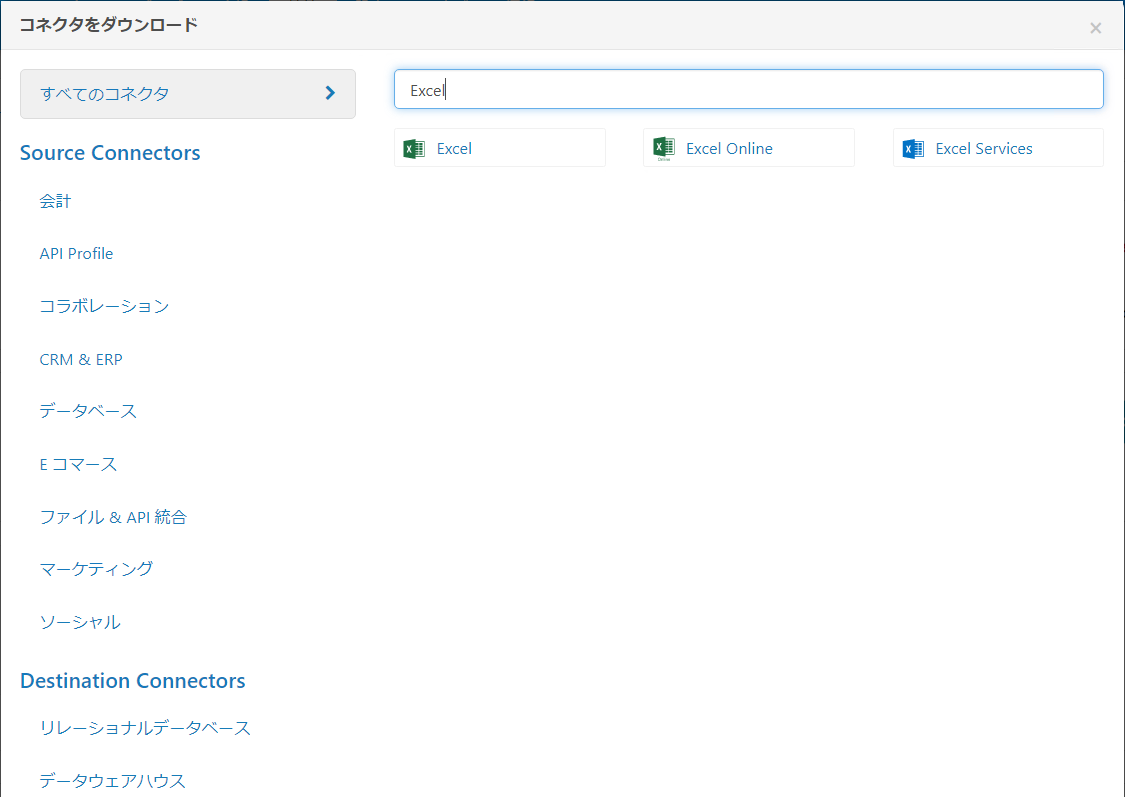The width and height of the screenshot is (1125, 797).
Task: Click the green Excel connector icon
Action: click(414, 148)
